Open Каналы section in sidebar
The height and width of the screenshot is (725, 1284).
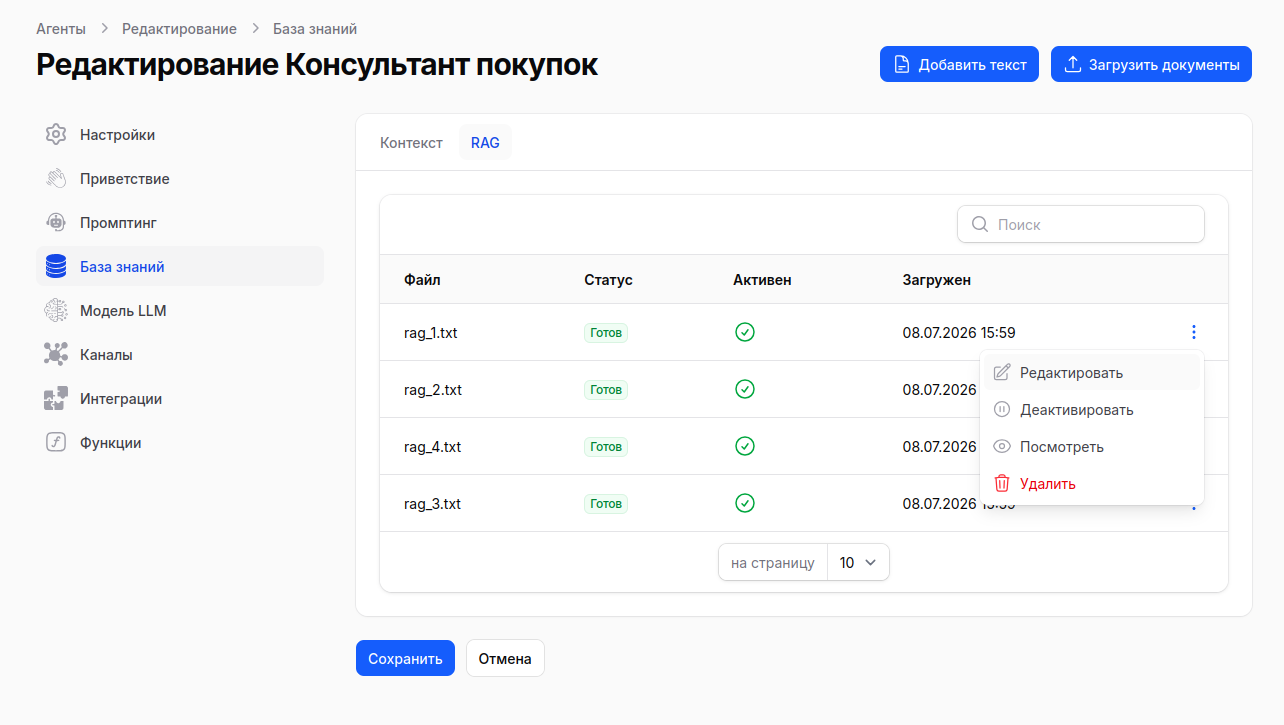[180, 355]
